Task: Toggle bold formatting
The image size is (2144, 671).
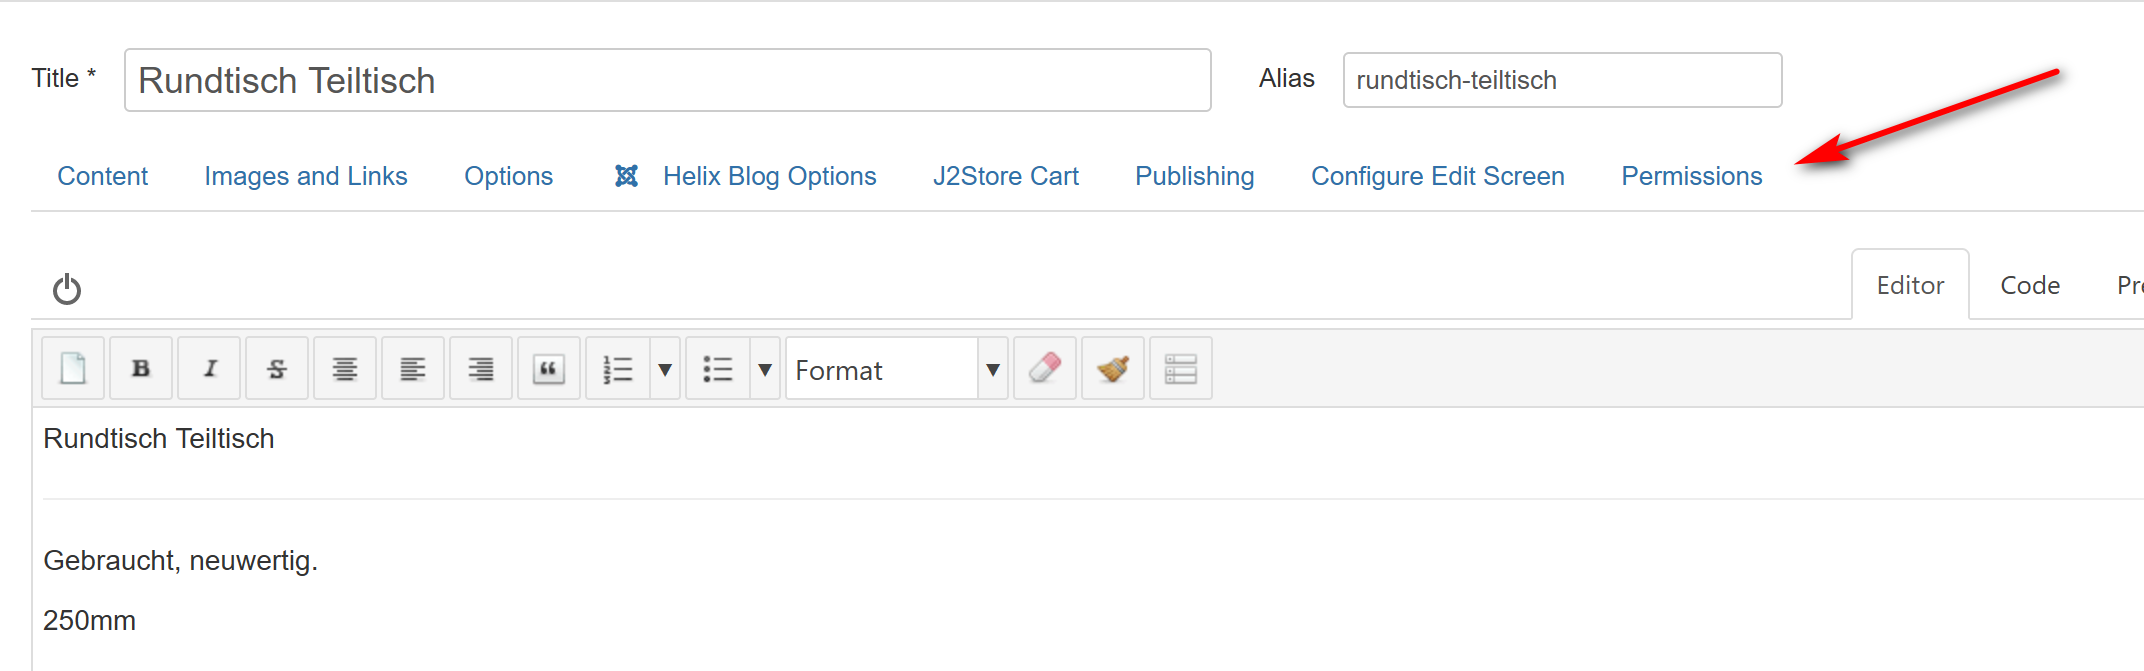Action: pyautogui.click(x=141, y=369)
